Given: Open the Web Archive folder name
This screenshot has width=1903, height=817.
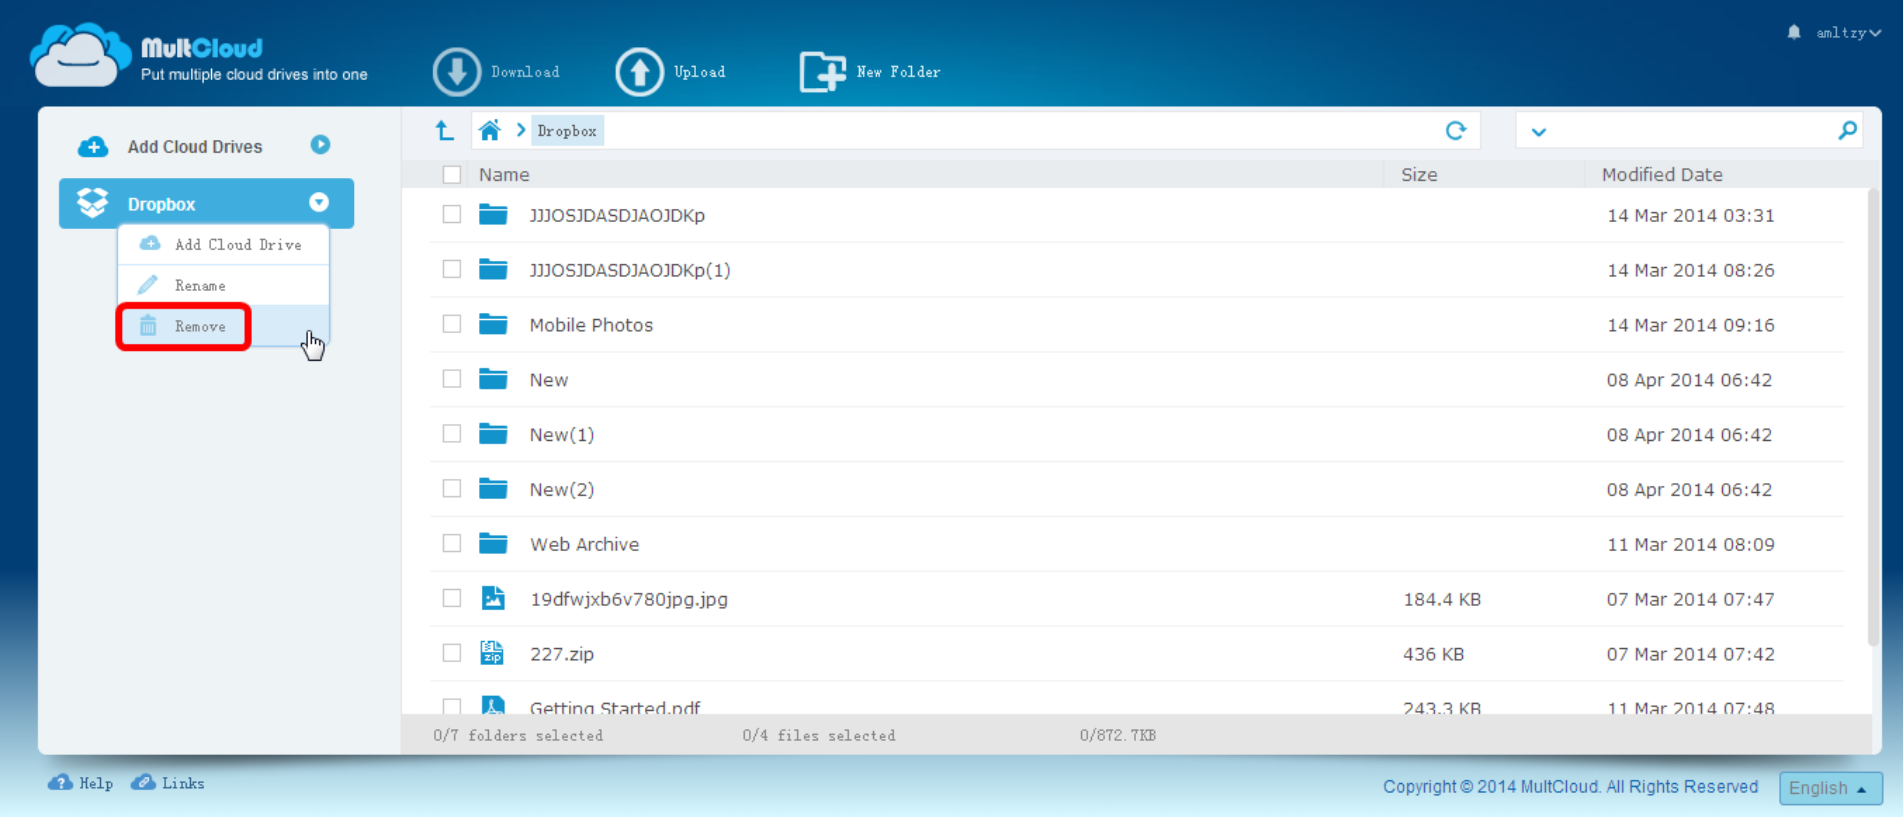Looking at the screenshot, I should pyautogui.click(x=584, y=544).
